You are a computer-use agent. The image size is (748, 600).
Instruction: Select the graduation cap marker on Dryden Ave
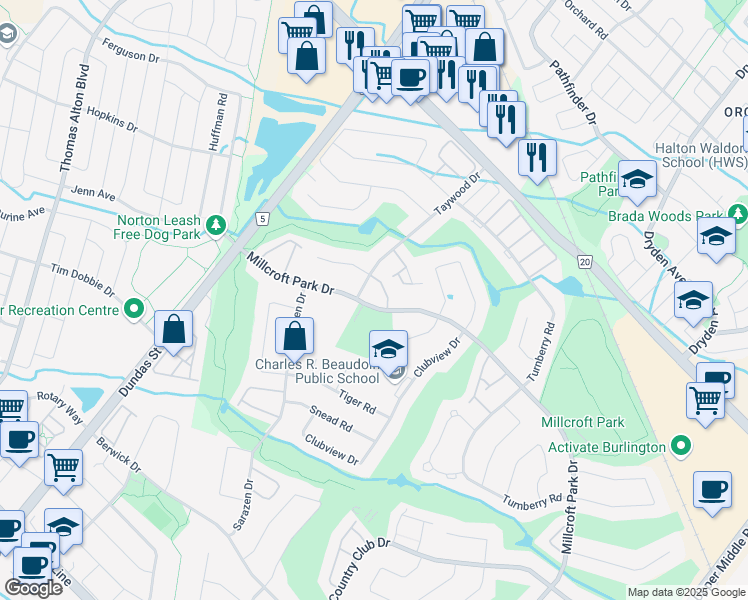693,301
